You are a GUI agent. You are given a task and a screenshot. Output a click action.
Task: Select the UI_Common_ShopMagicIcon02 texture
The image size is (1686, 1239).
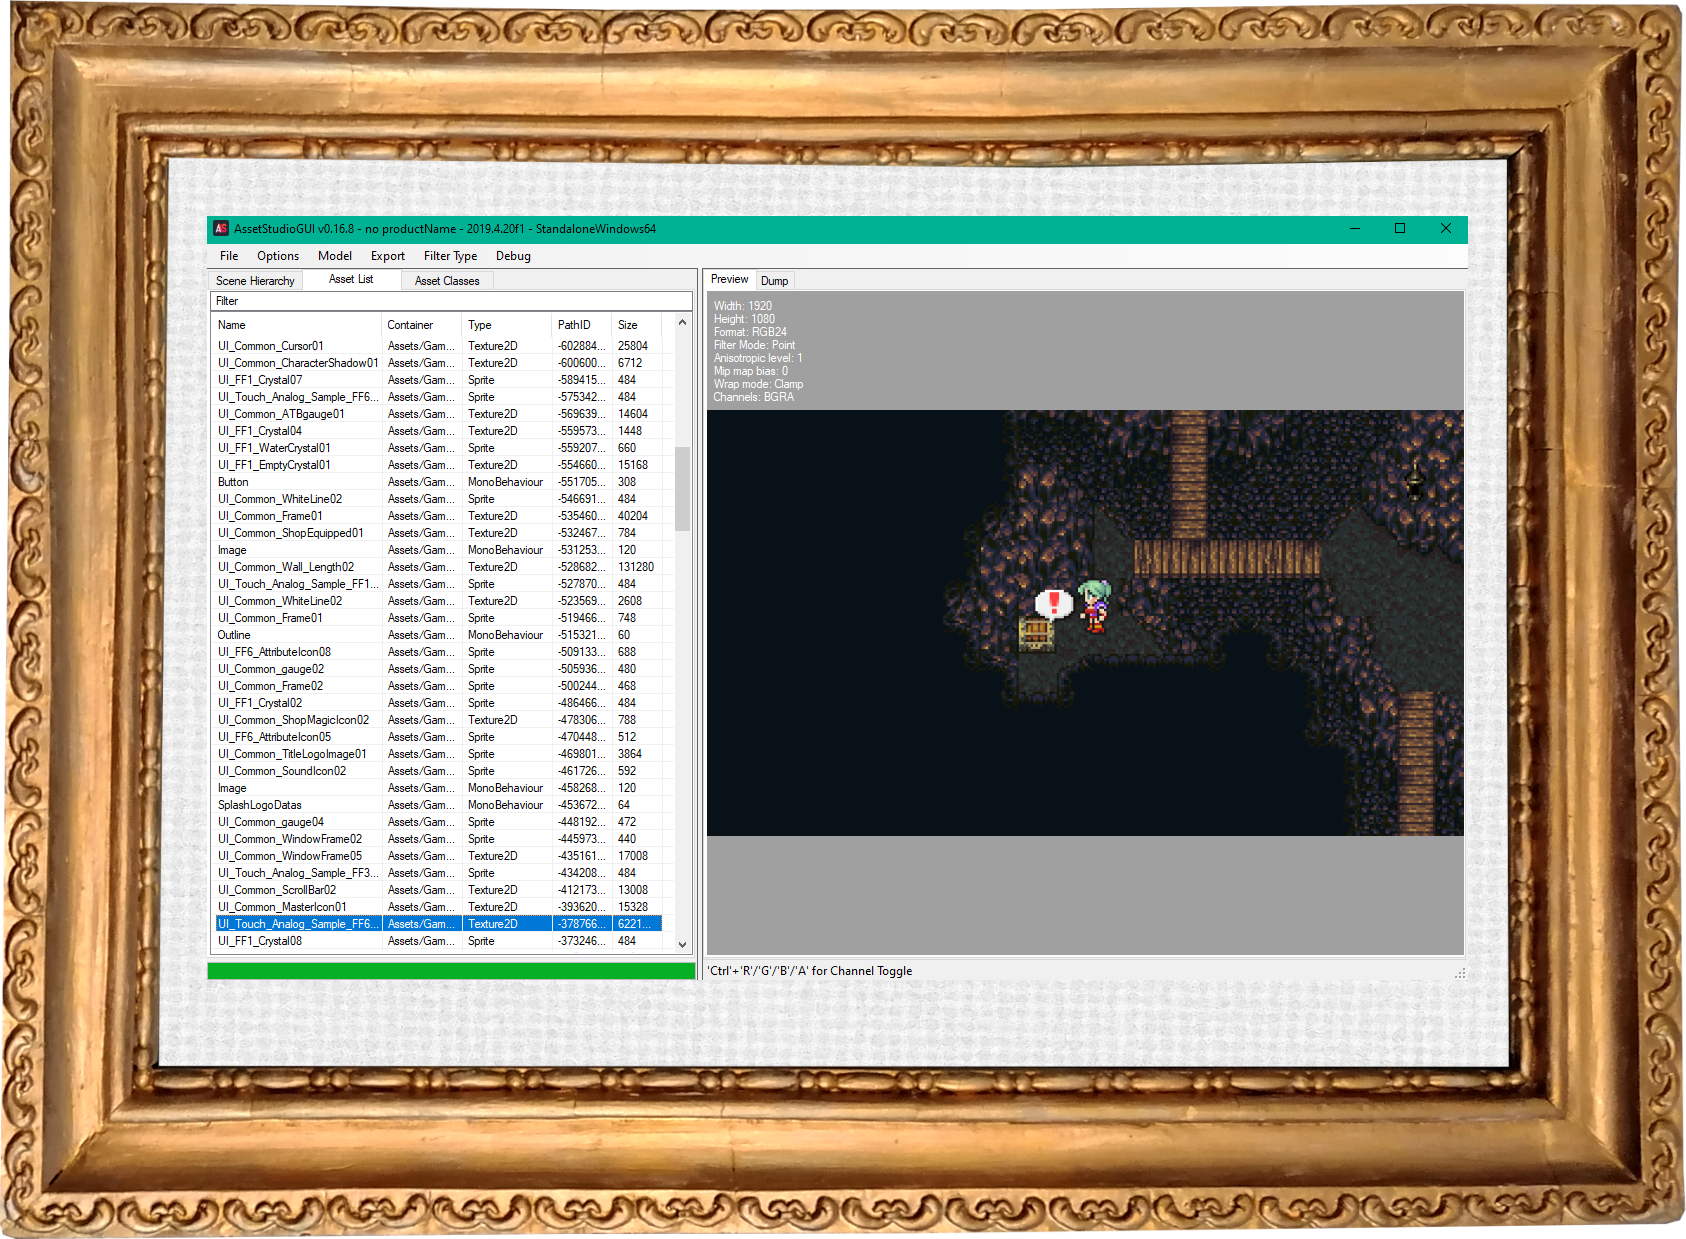[x=438, y=720]
